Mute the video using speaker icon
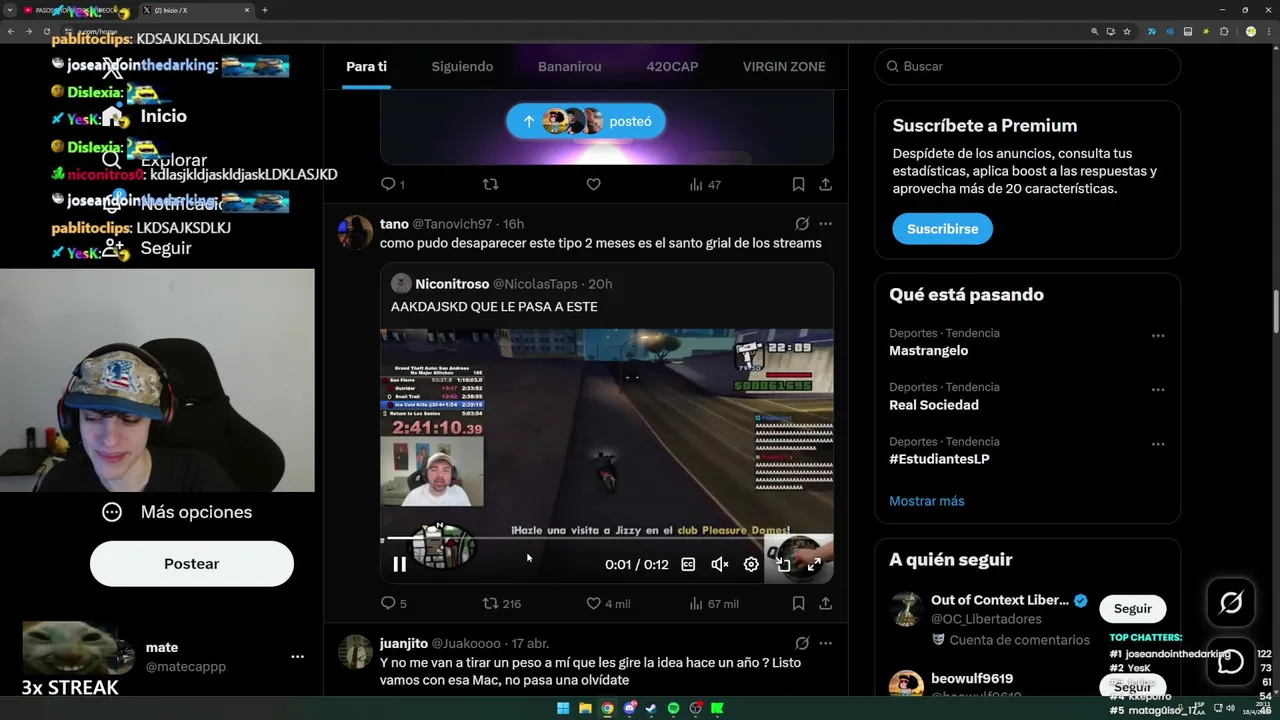 click(x=720, y=564)
